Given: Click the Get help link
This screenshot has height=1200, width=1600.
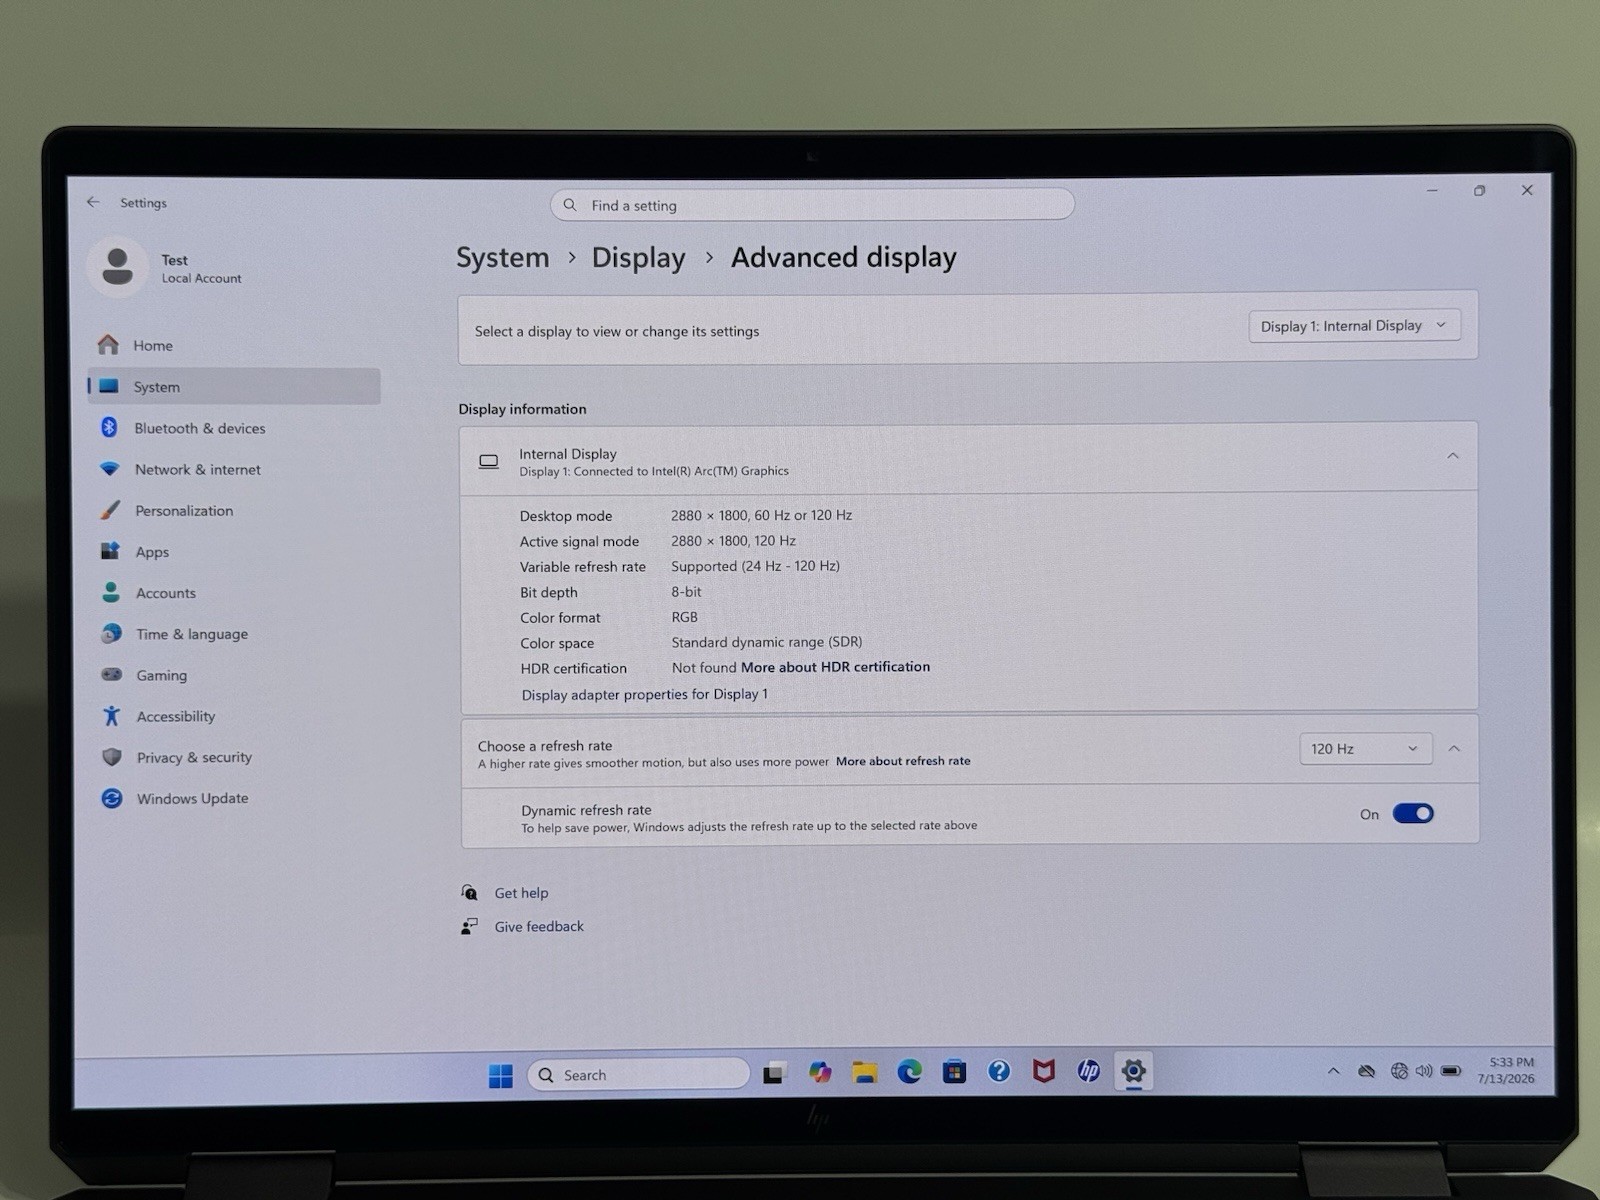Looking at the screenshot, I should click(521, 893).
